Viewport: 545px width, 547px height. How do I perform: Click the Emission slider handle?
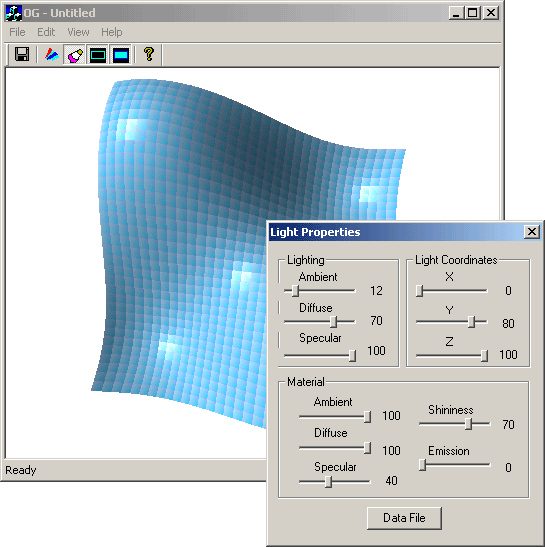[x=422, y=465]
